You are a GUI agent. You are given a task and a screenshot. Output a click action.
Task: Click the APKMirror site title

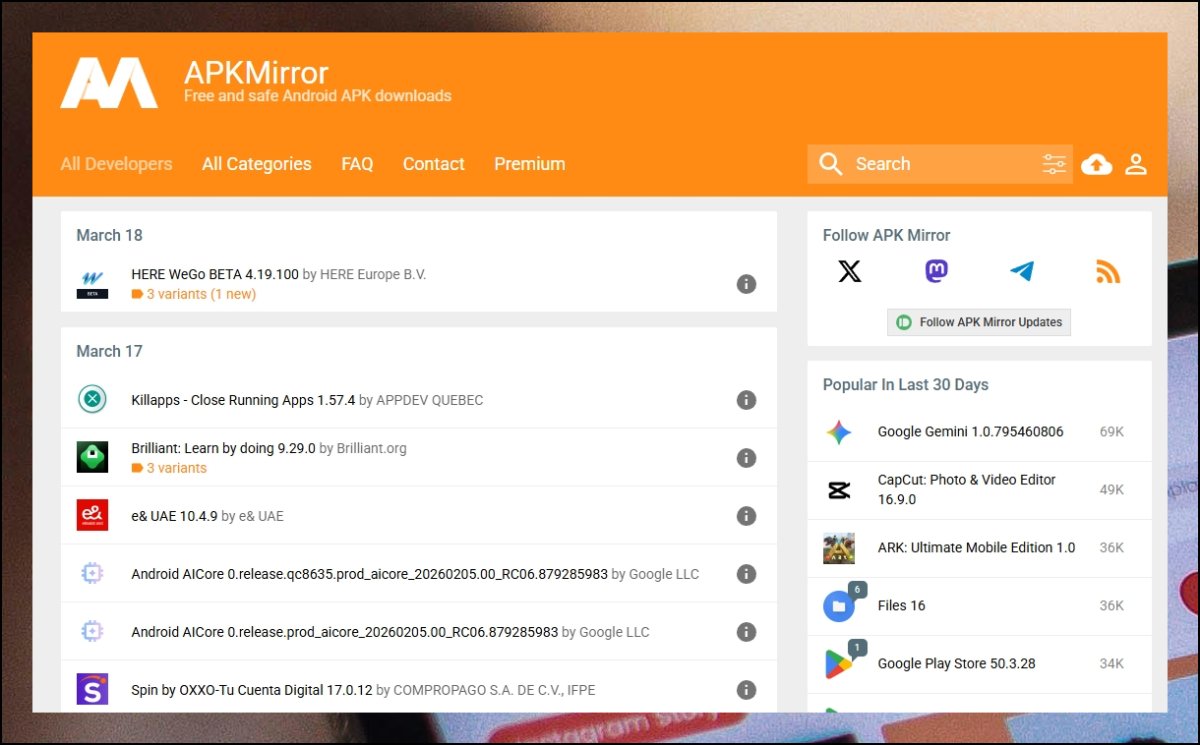tap(256, 72)
